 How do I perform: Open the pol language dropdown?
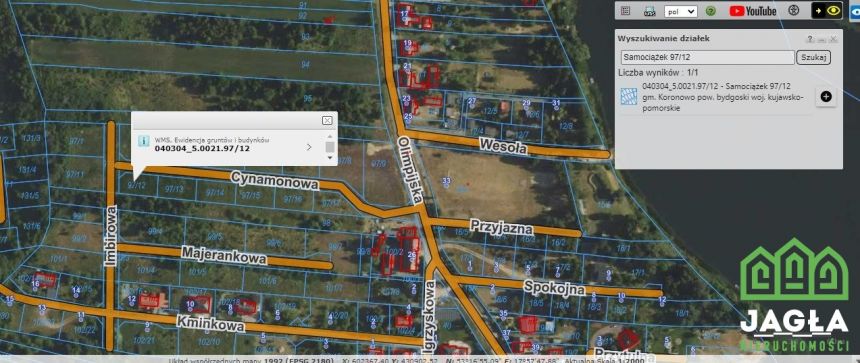(680, 11)
